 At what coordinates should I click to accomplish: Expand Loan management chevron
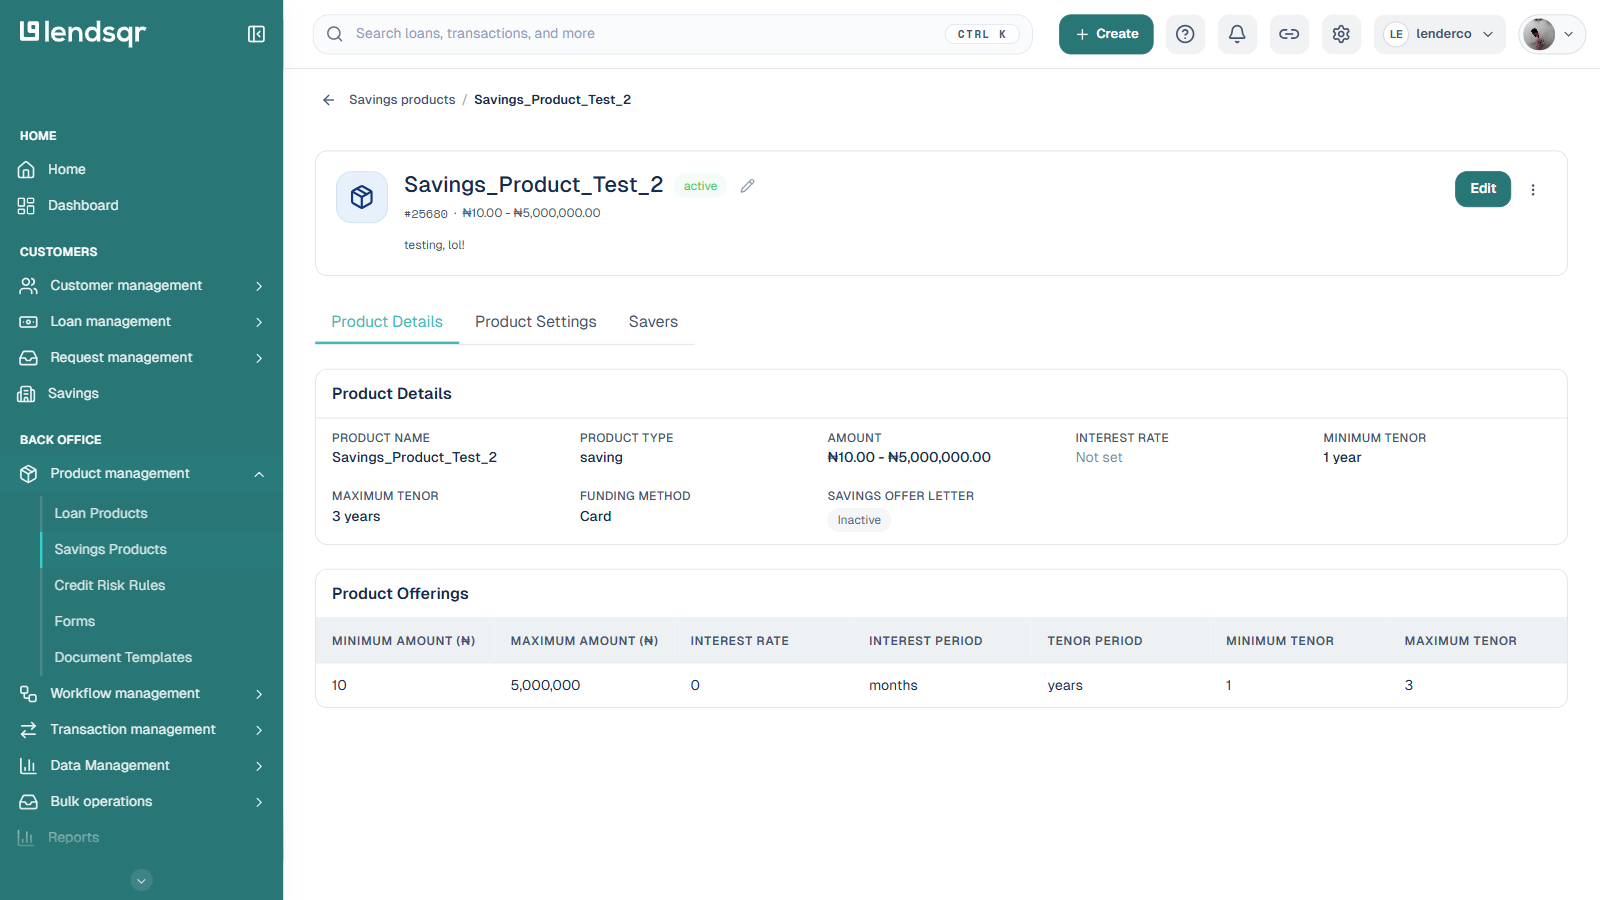[x=259, y=322]
